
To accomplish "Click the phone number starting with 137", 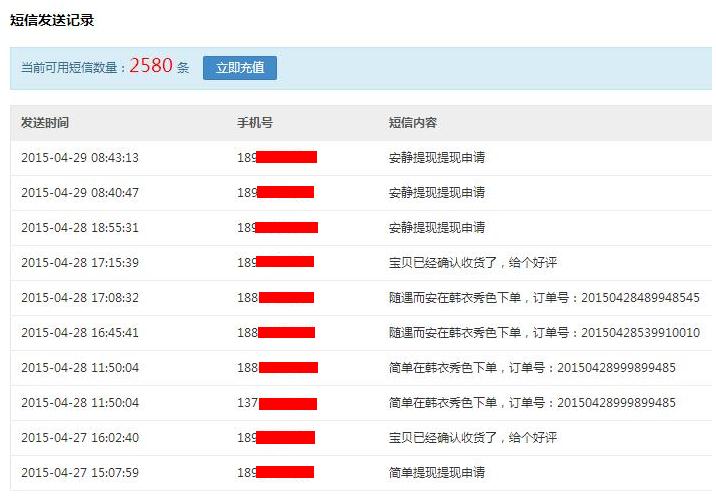I will (277, 403).
